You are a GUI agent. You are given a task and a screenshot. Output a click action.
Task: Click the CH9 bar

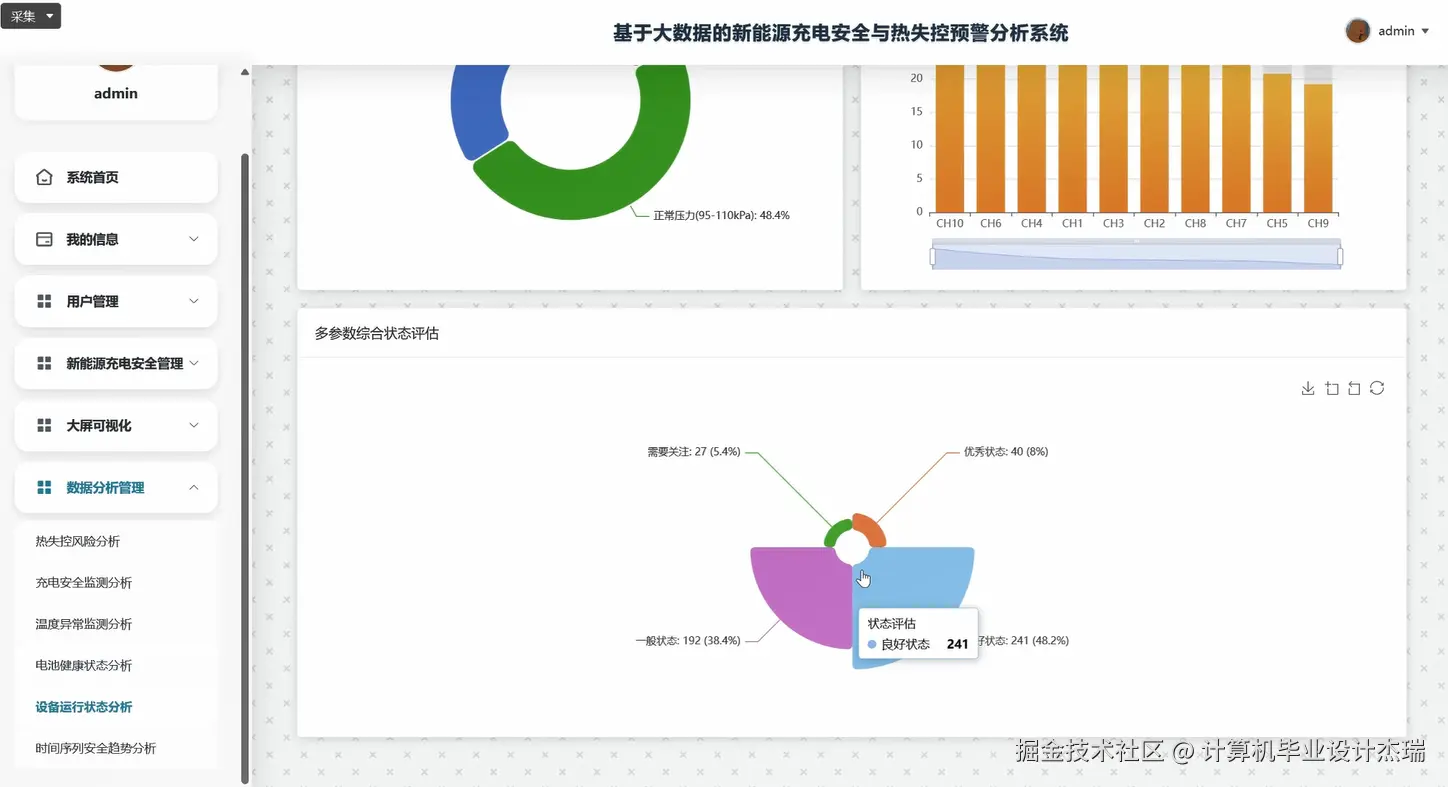coord(1318,147)
